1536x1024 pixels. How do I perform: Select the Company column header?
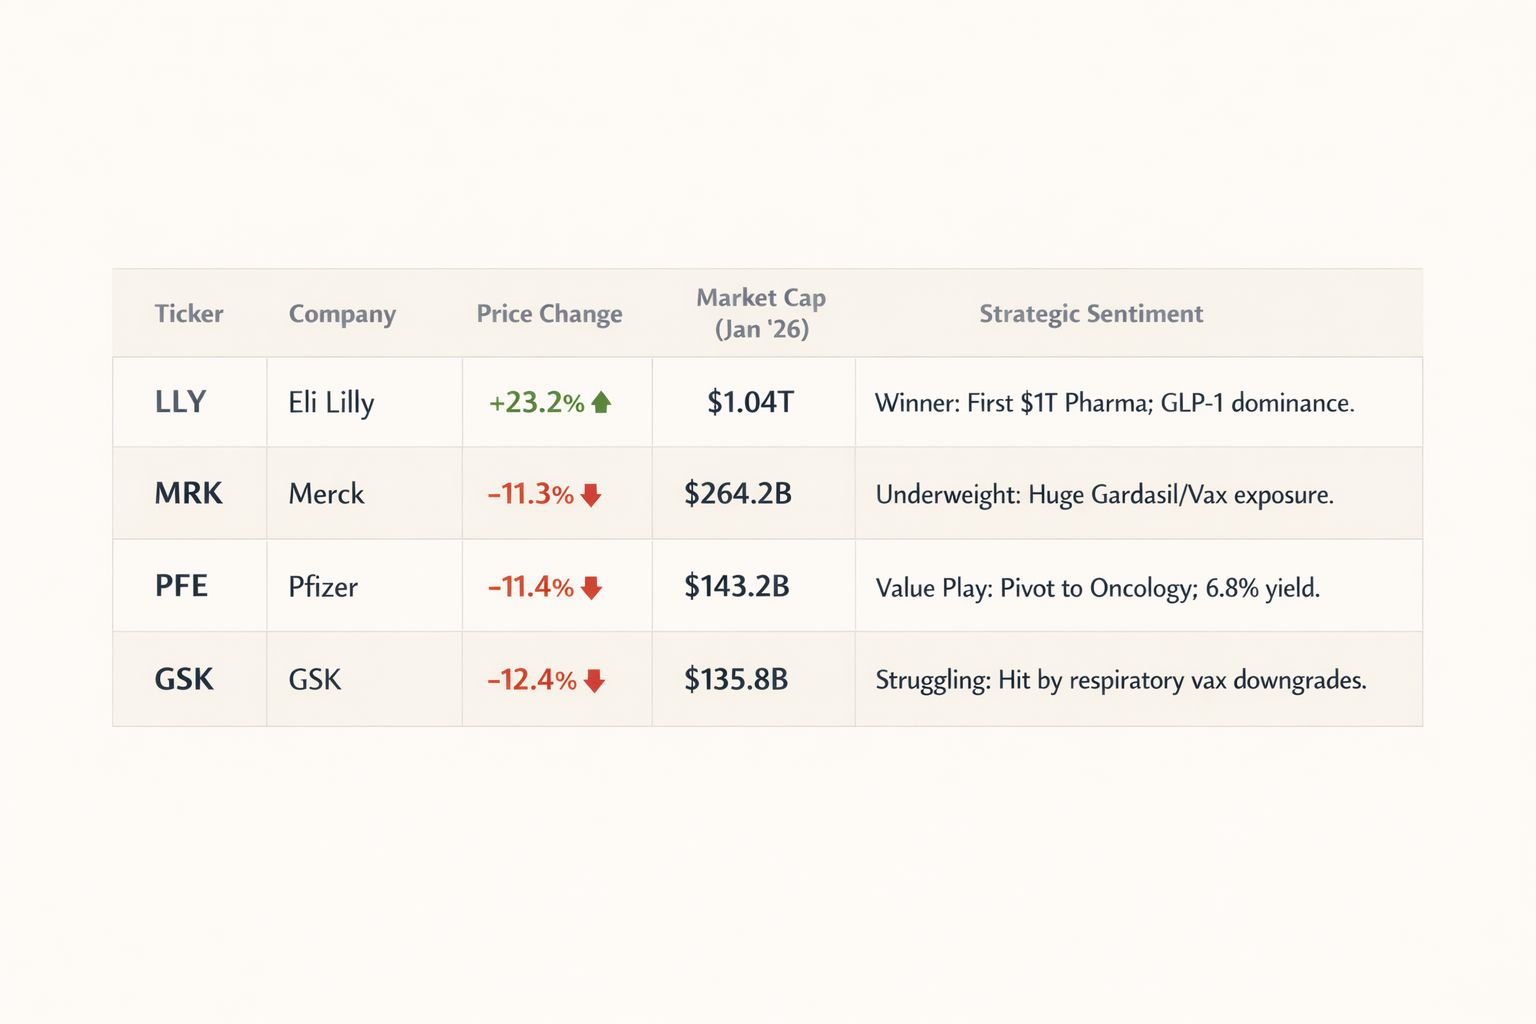coord(342,314)
